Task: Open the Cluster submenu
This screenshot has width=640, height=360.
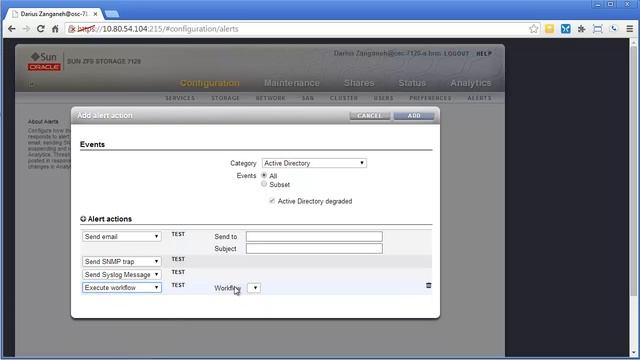Action: [344, 98]
